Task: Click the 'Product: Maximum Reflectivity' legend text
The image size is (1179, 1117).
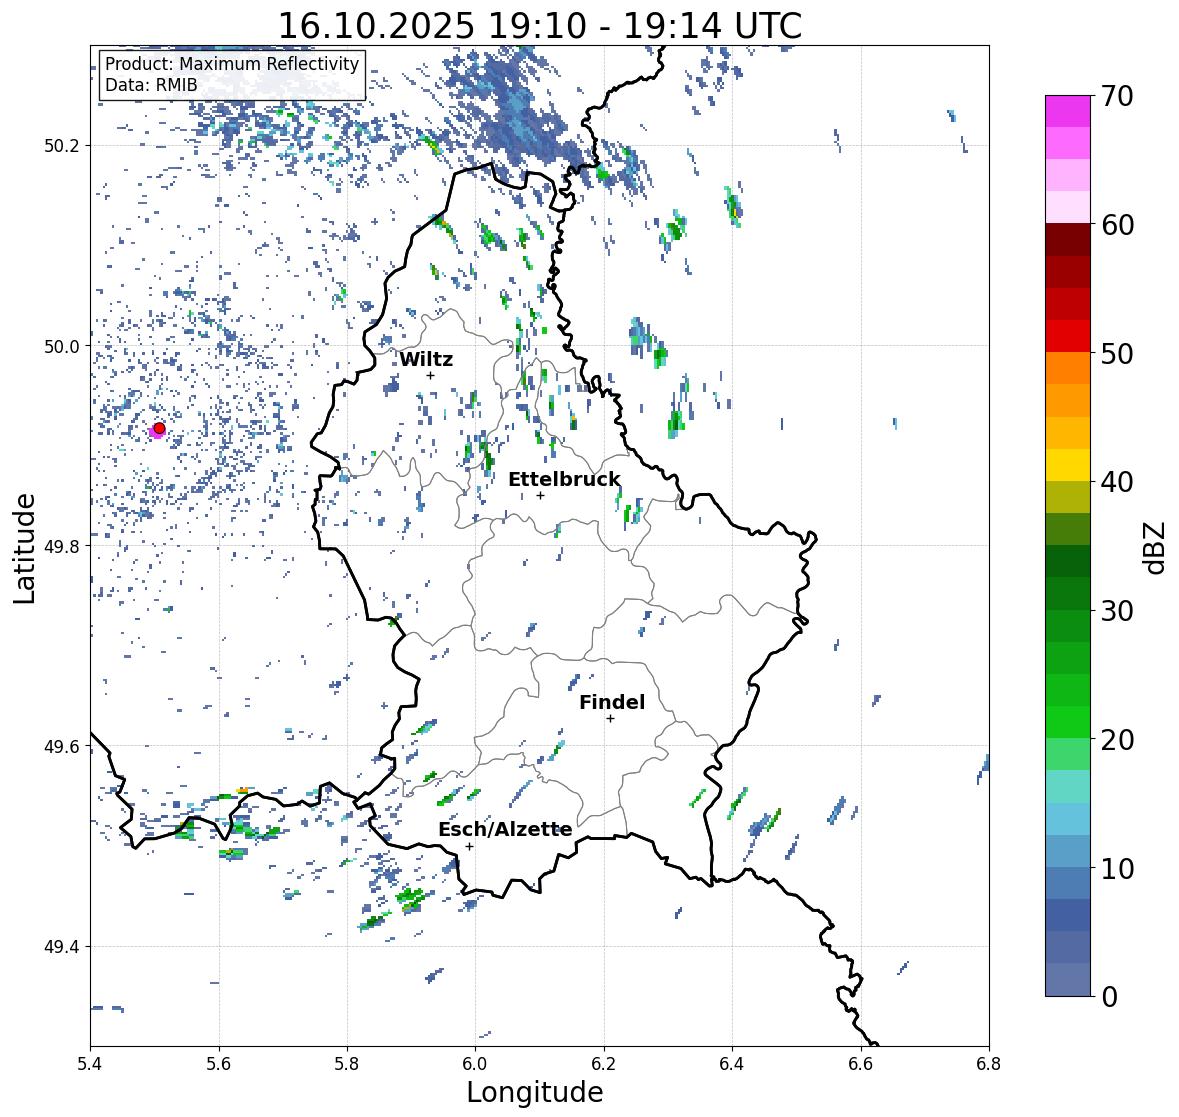Action: (x=232, y=64)
